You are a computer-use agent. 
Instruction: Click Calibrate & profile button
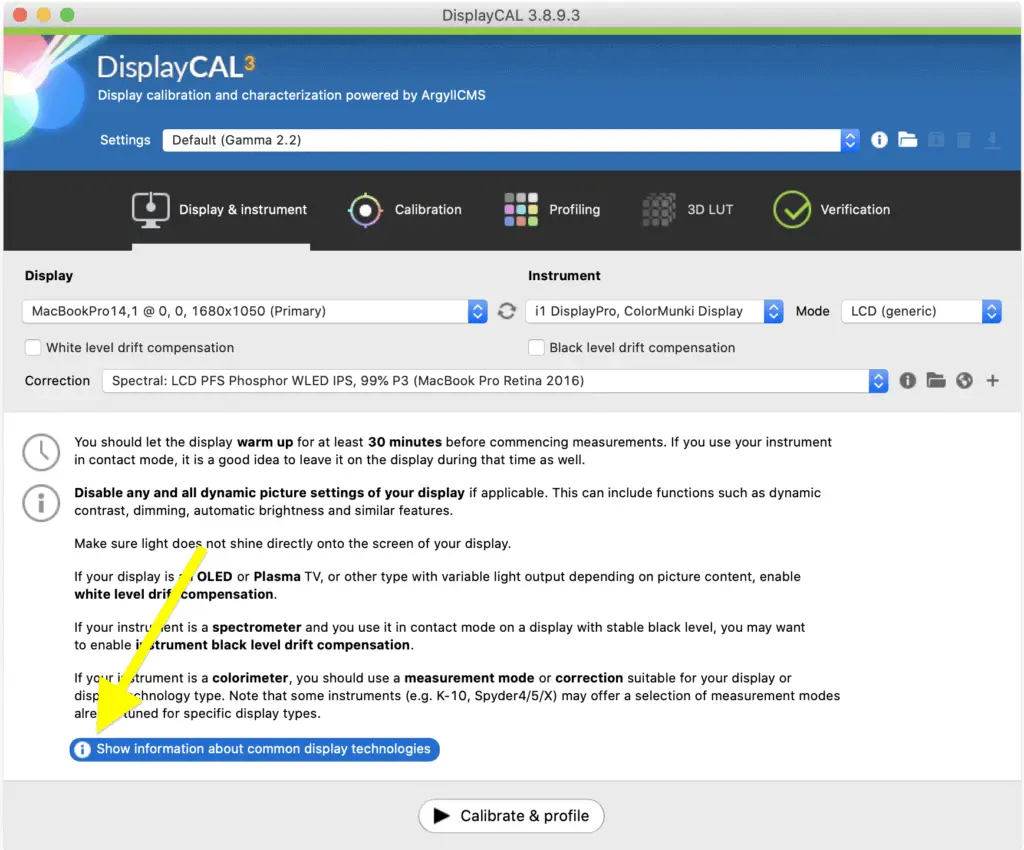tap(511, 816)
